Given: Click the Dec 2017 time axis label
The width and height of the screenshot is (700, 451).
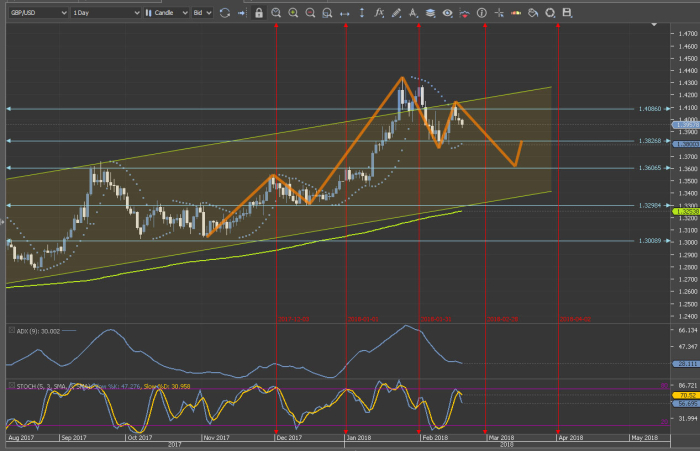Looking at the screenshot, I should (x=289, y=438).
